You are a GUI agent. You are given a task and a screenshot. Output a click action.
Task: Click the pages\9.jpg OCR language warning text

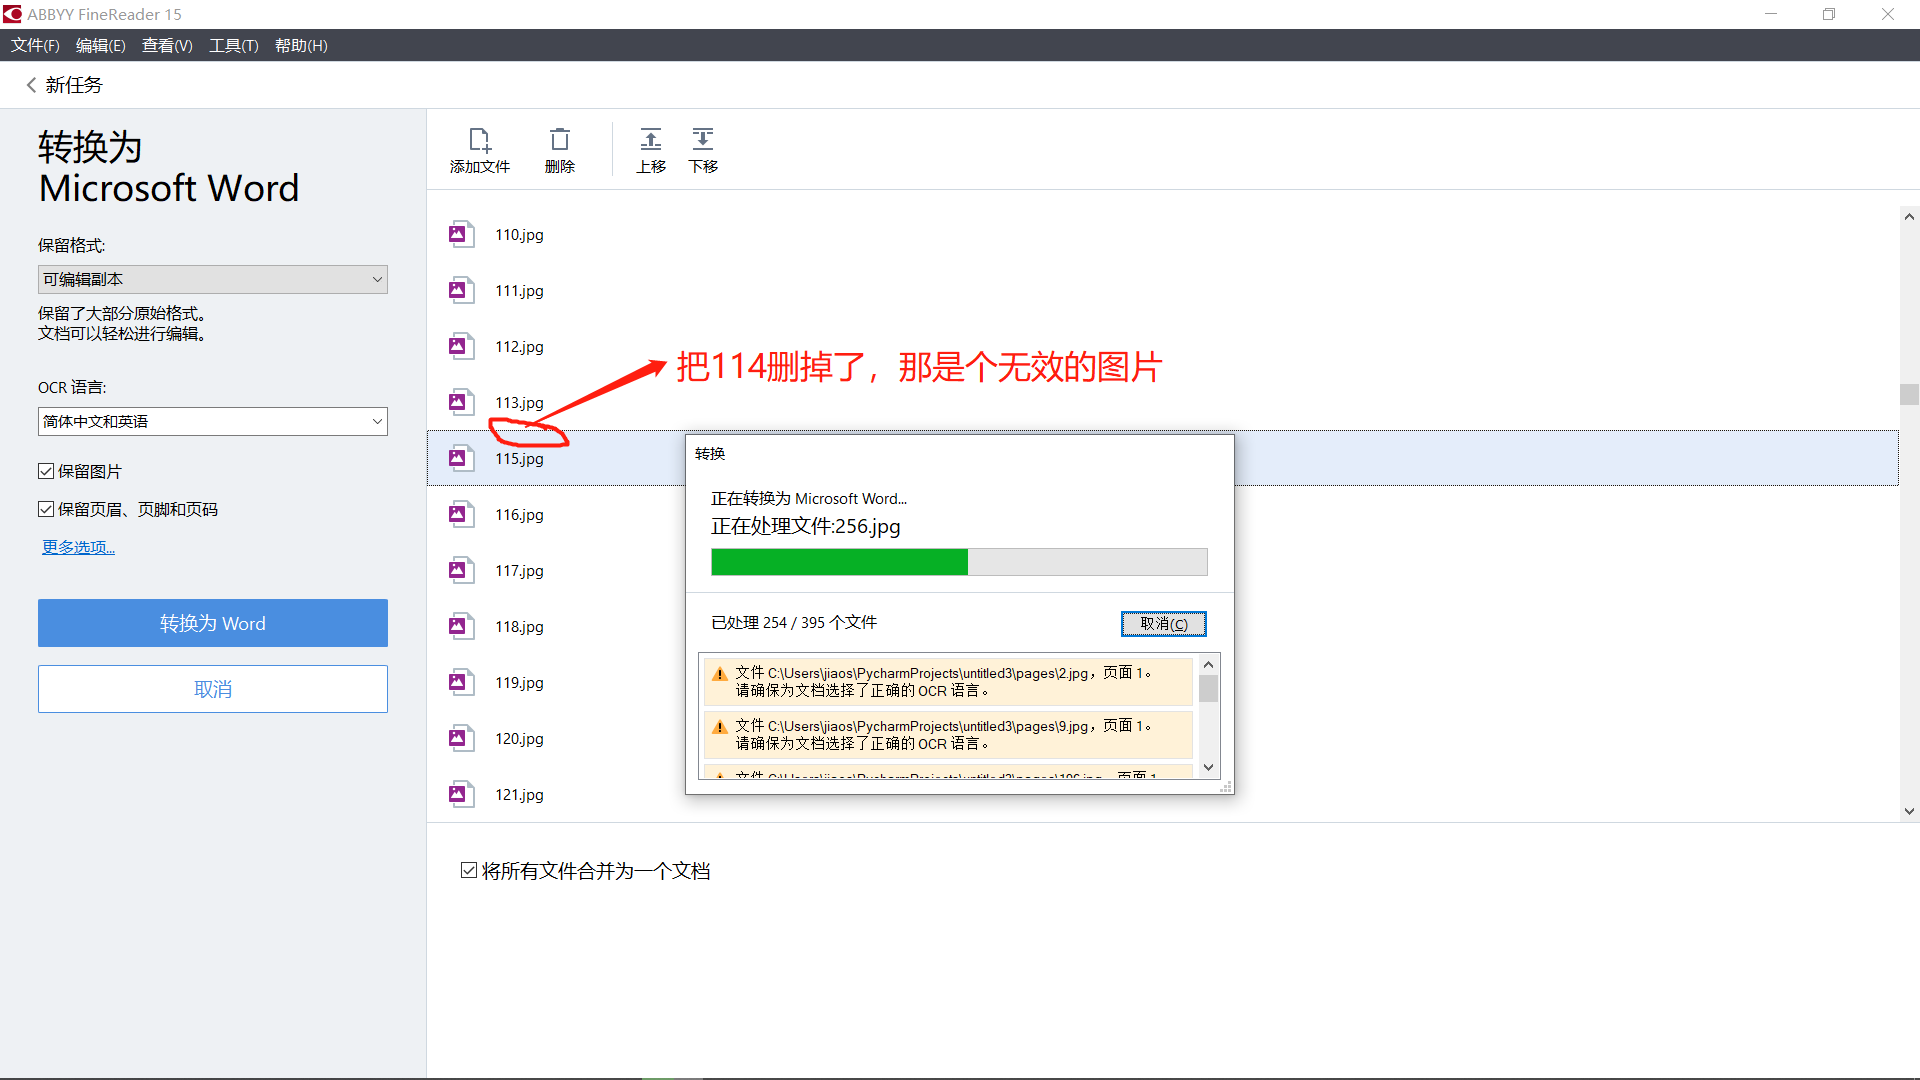click(x=943, y=735)
